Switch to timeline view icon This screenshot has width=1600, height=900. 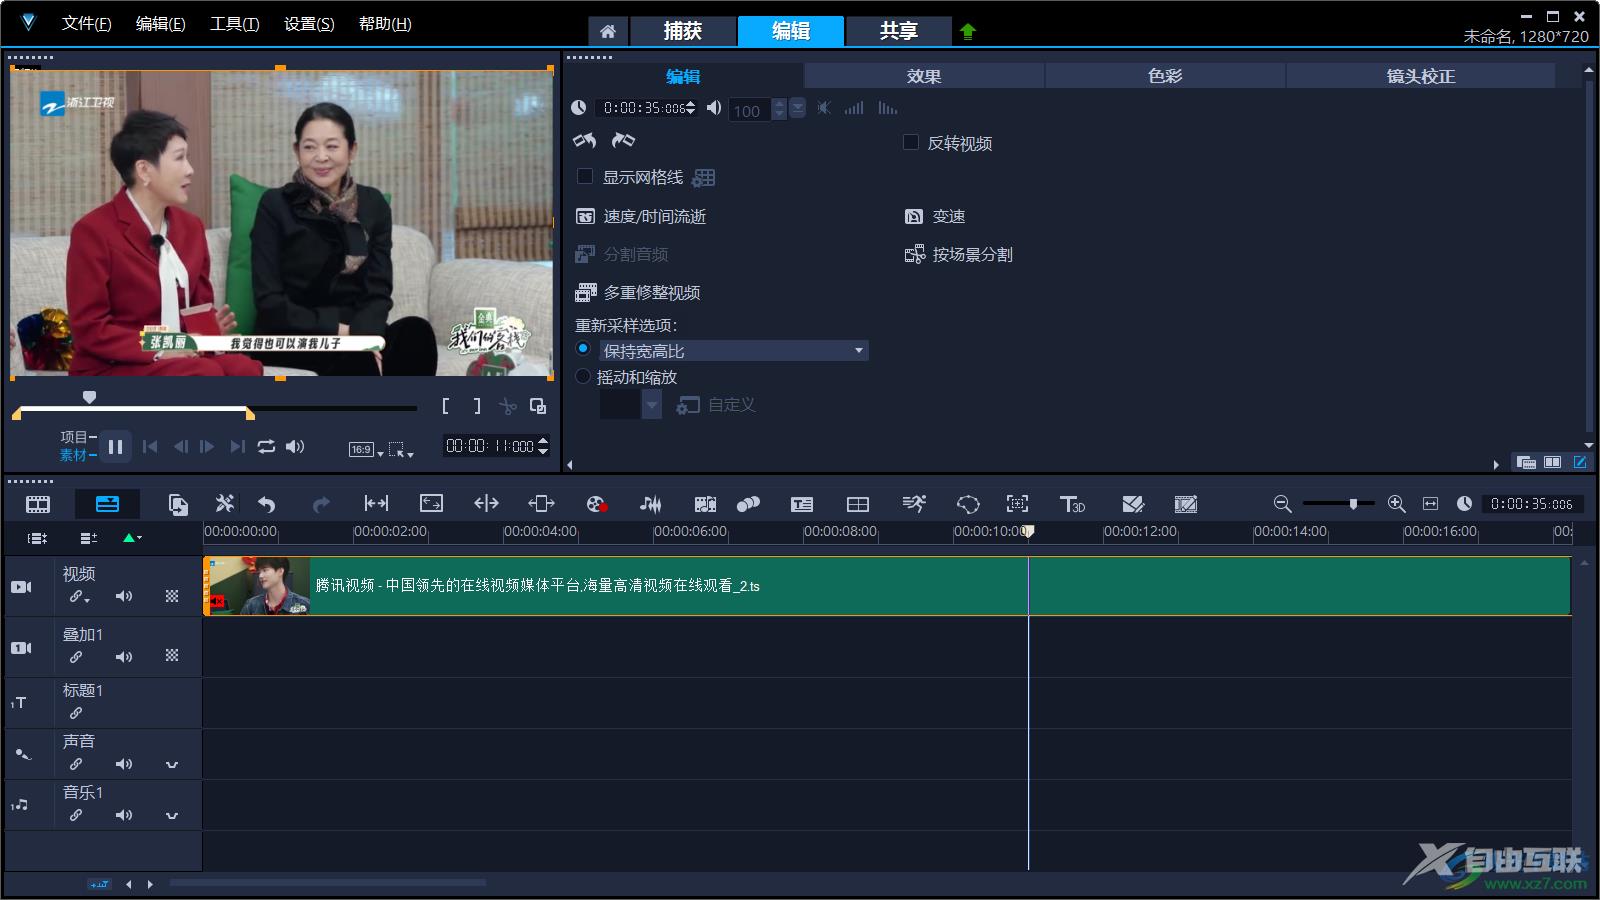[107, 504]
